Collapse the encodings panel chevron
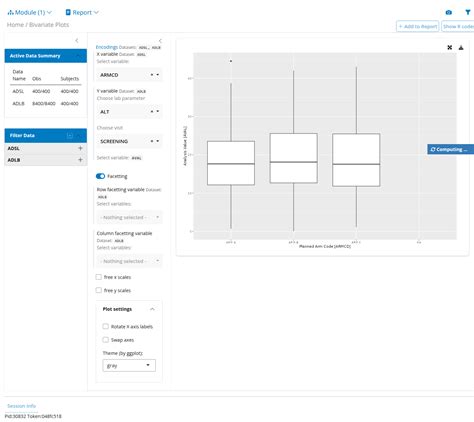 pos(160,41)
